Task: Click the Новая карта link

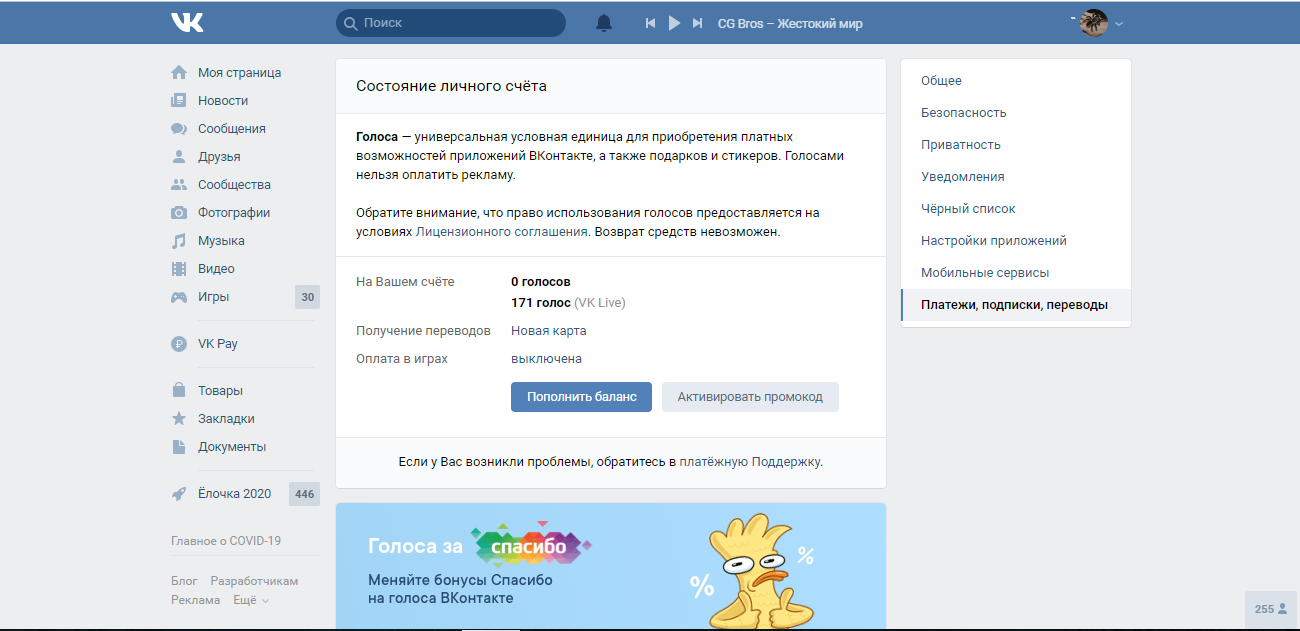Action: pyautogui.click(x=549, y=330)
